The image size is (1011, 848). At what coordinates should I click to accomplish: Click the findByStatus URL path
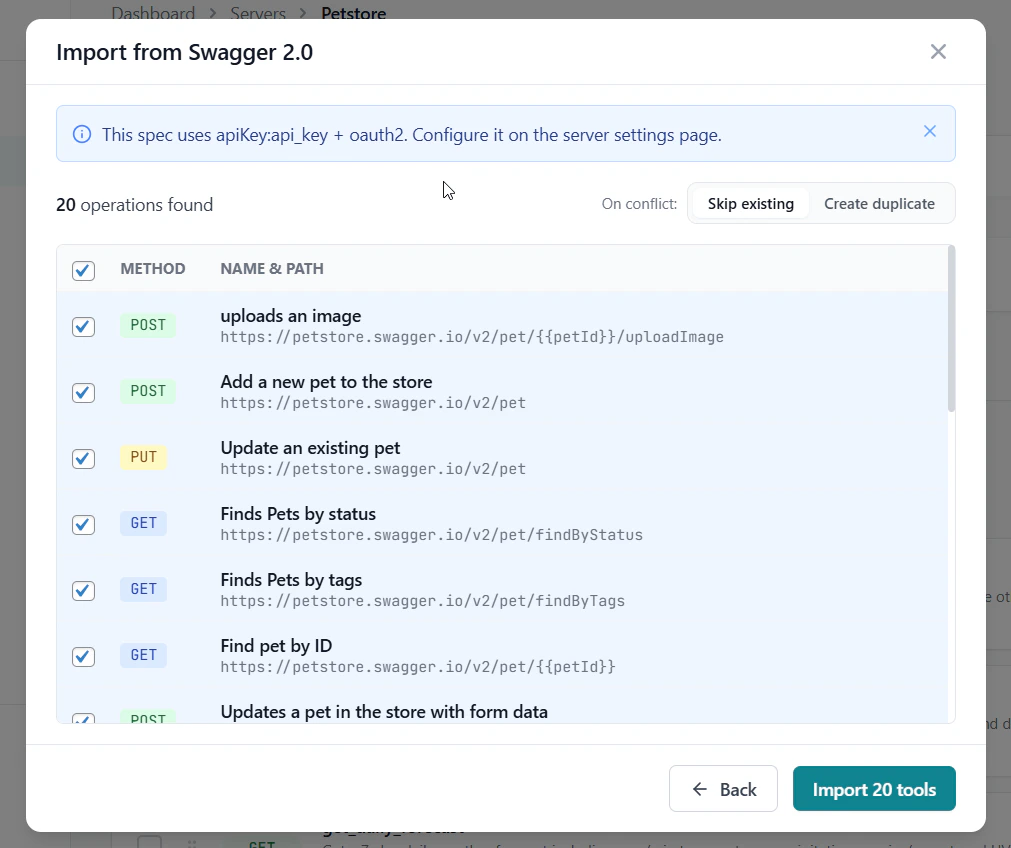click(431, 535)
